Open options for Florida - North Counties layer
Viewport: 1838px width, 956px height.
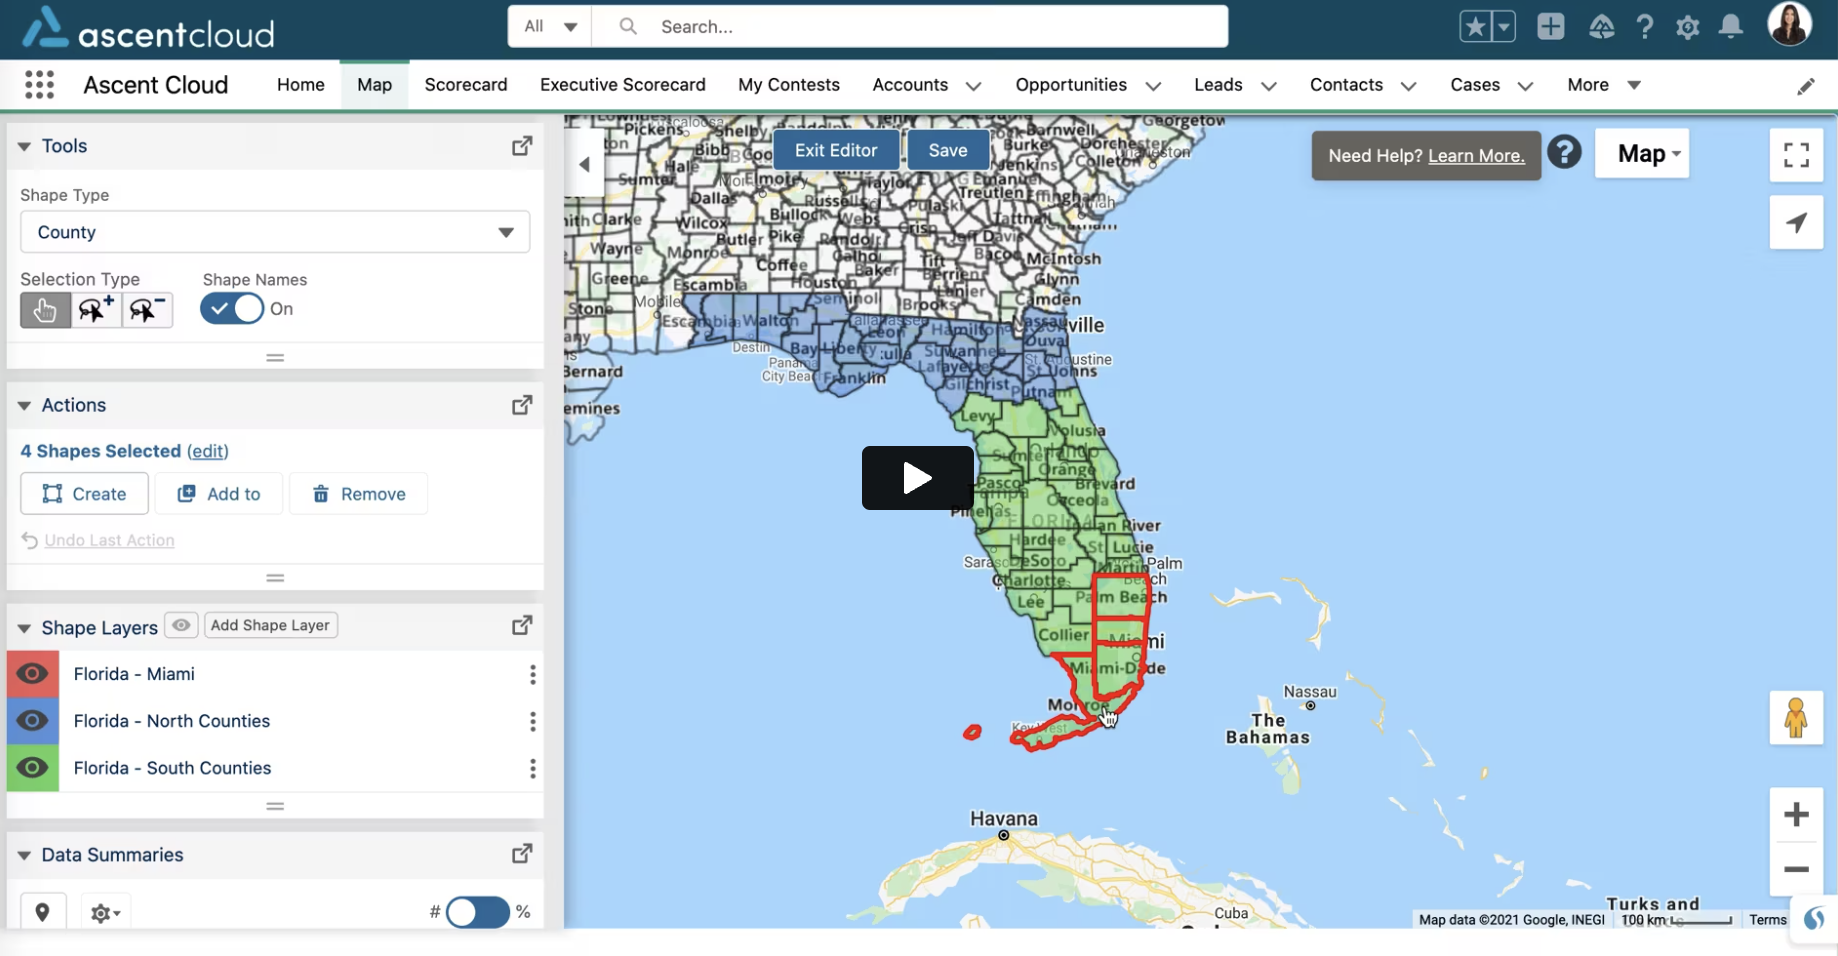533,722
